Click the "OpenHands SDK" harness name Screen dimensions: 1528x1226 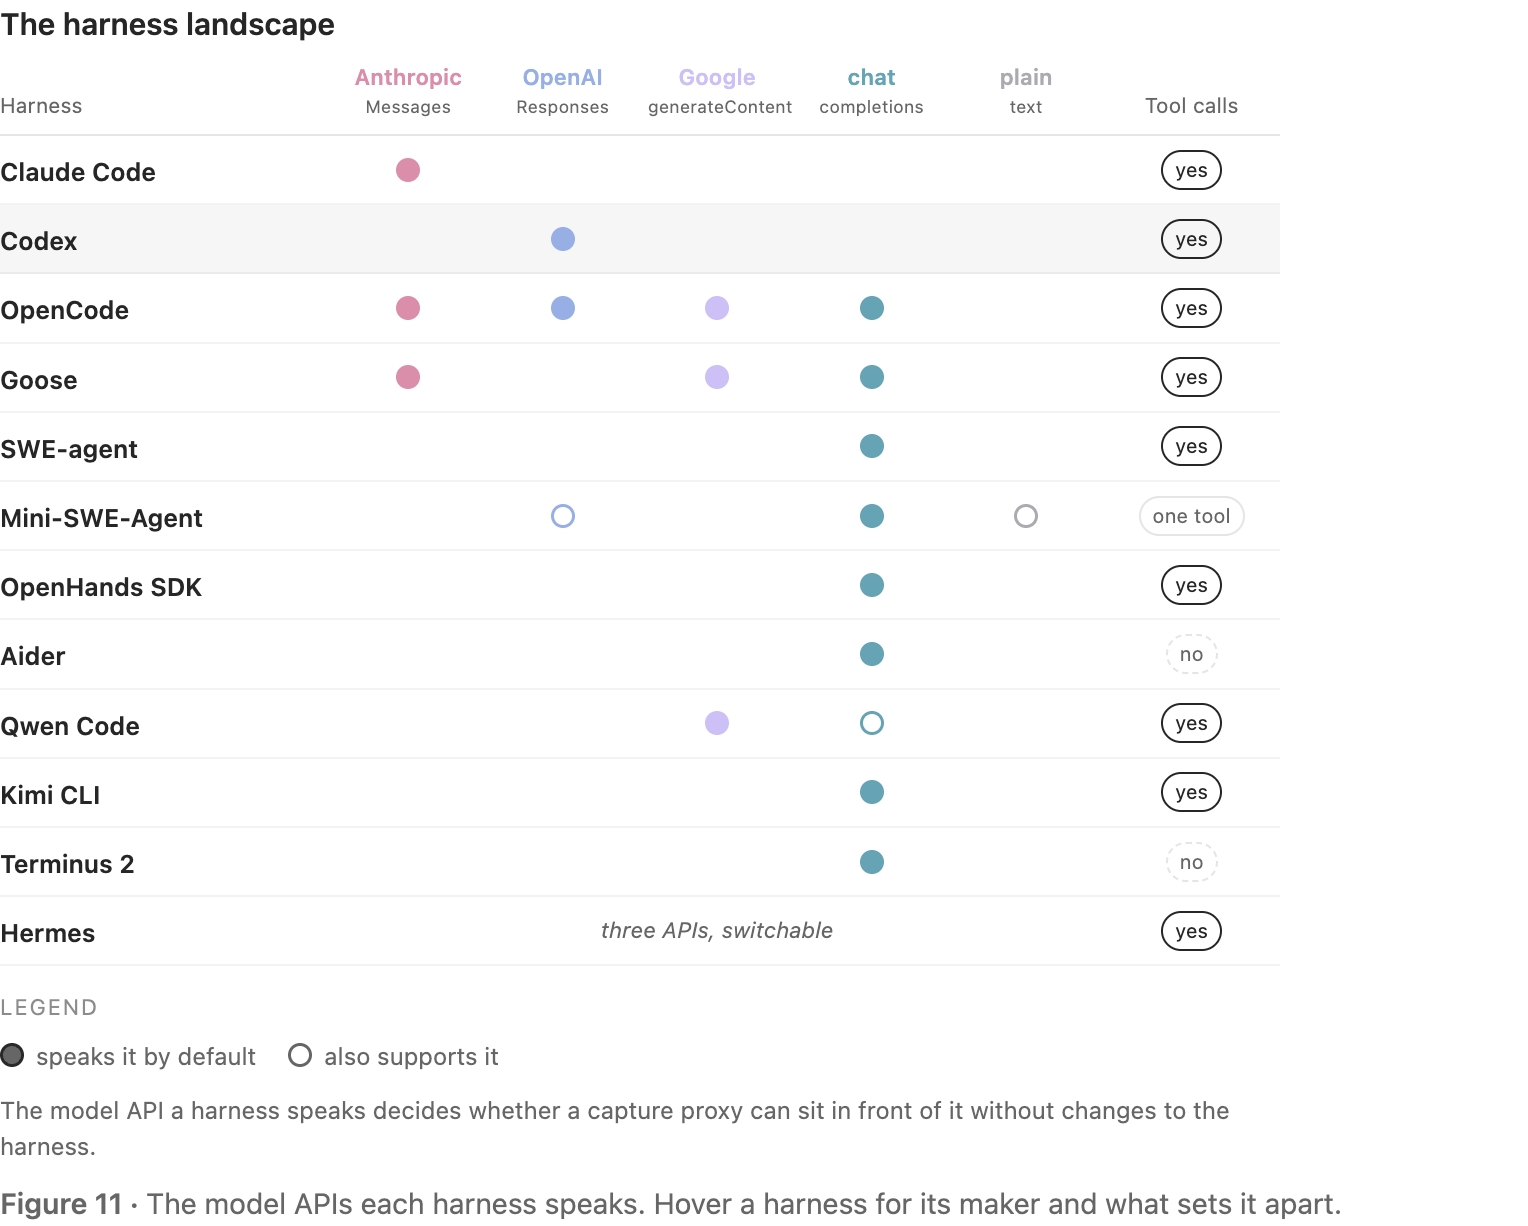click(x=101, y=587)
